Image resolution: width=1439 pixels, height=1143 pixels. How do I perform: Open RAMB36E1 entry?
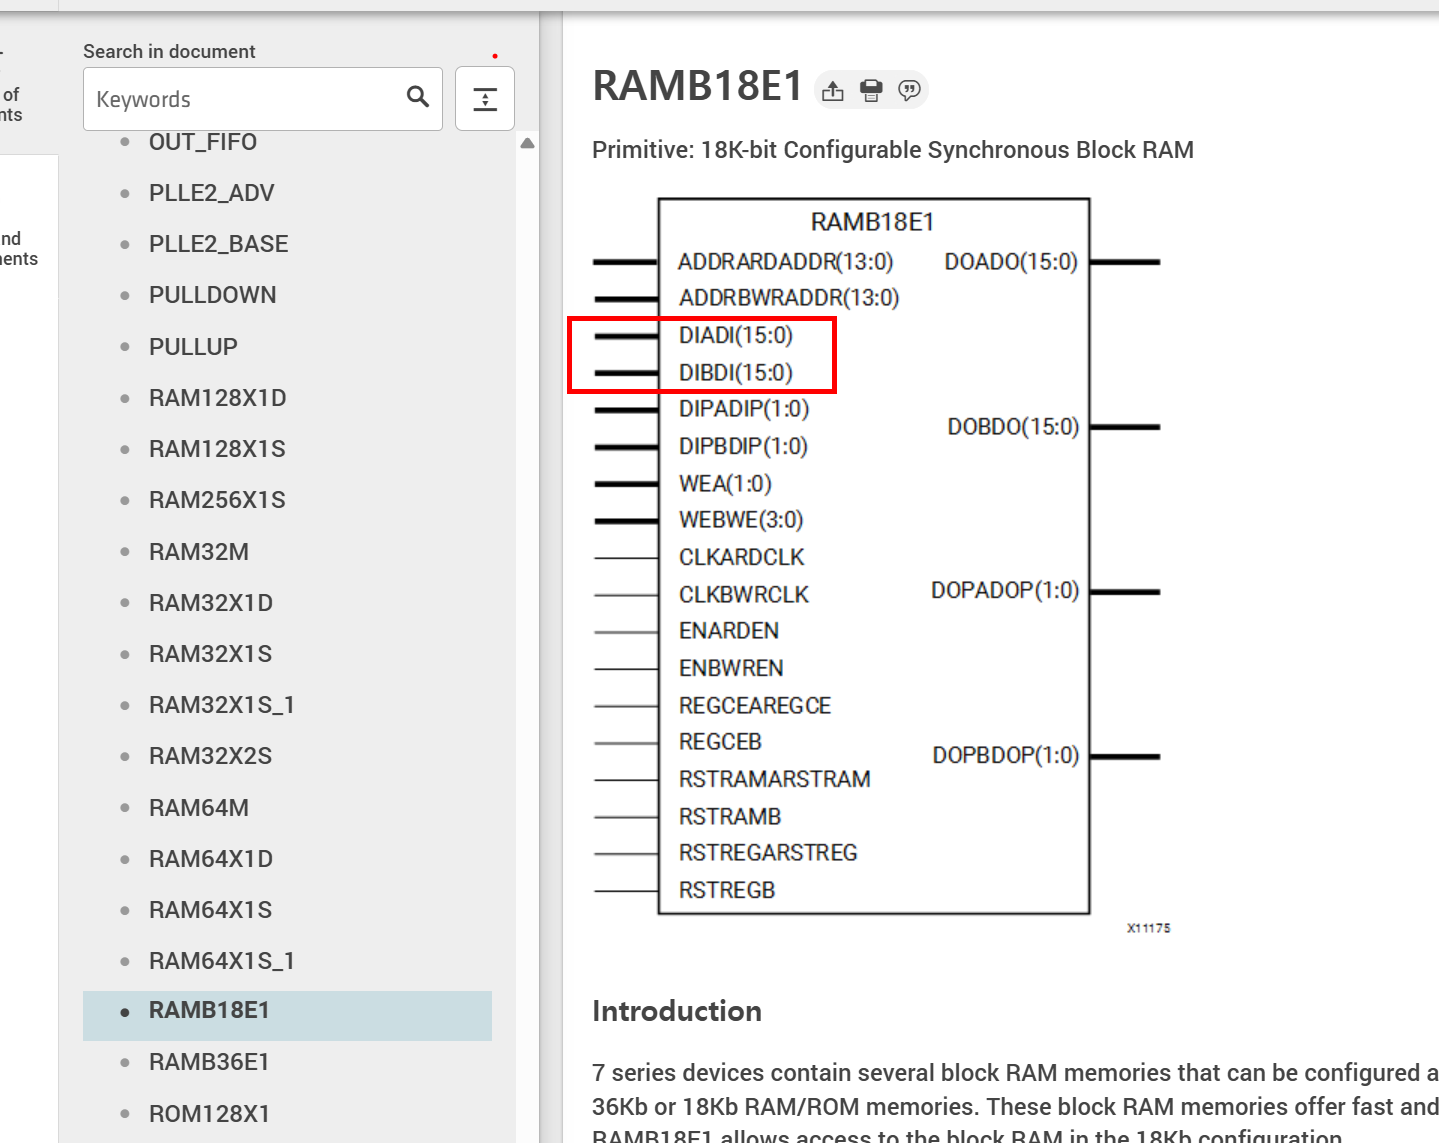pos(209,1062)
